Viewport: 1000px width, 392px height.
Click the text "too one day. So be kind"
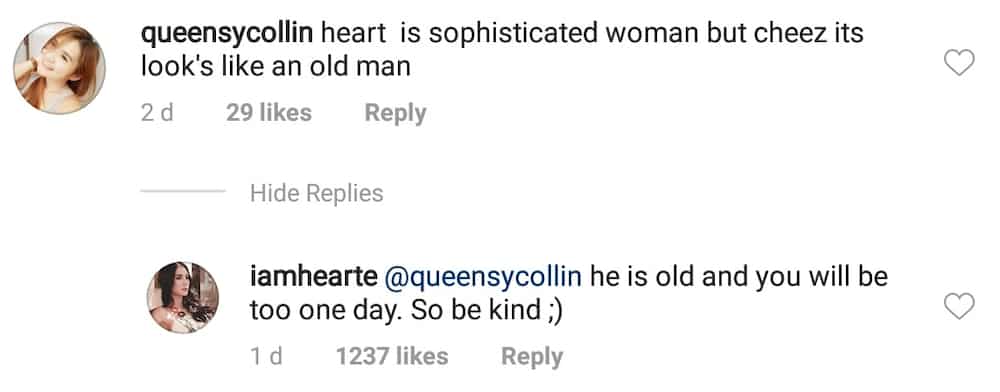[x=395, y=310]
